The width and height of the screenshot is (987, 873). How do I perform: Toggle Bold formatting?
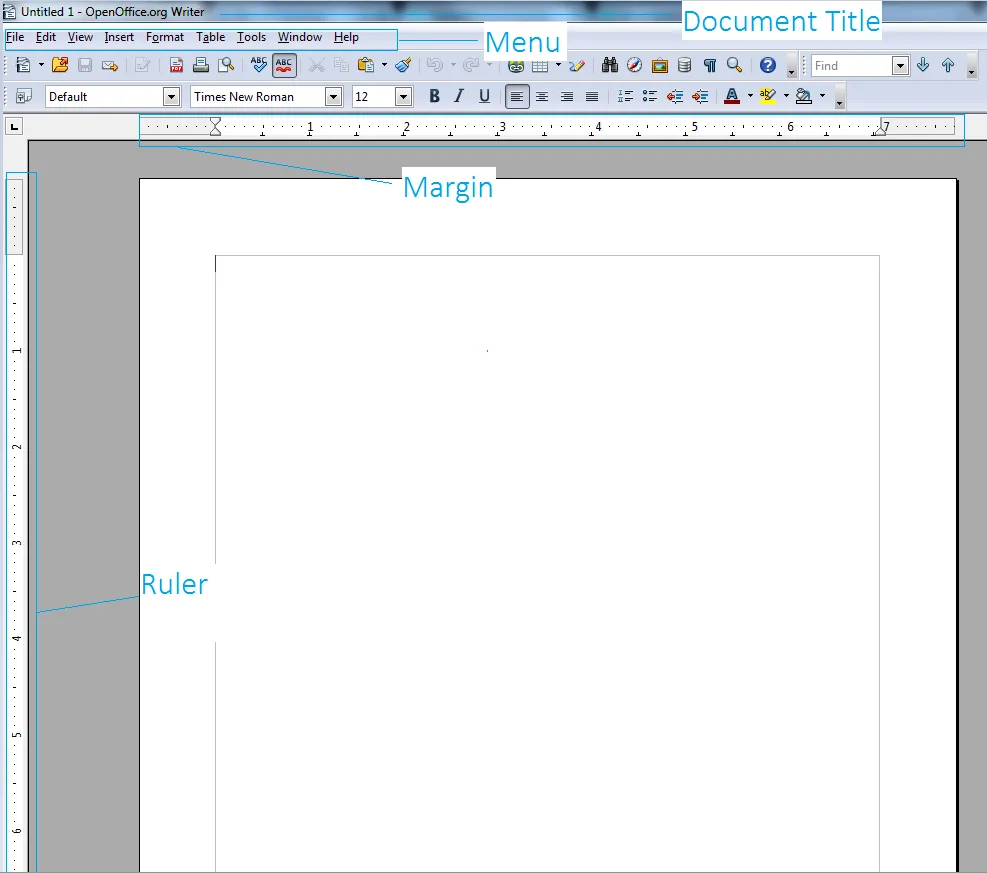tap(434, 96)
